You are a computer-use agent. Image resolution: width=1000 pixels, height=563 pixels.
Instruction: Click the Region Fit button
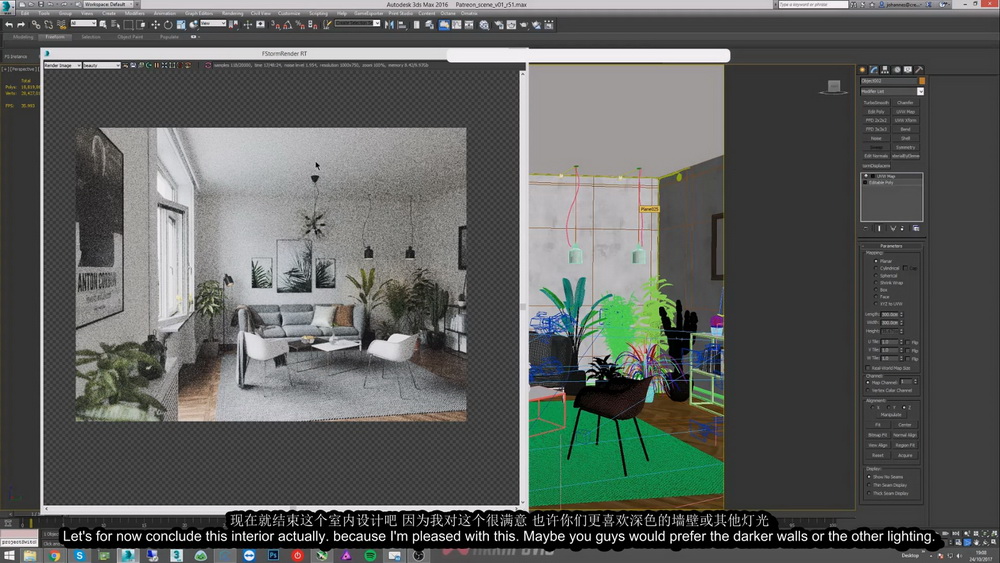click(x=905, y=445)
